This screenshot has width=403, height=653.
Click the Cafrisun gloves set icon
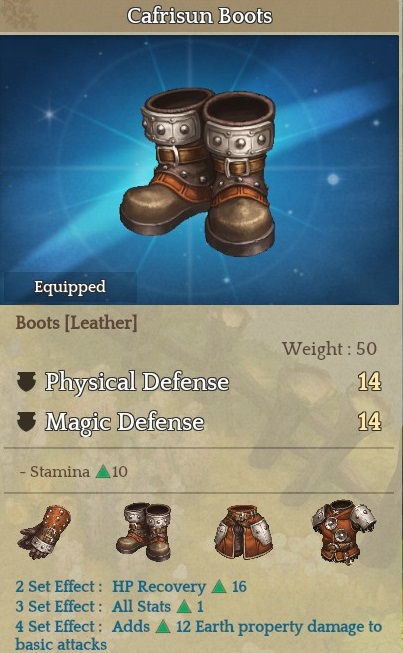[44, 532]
